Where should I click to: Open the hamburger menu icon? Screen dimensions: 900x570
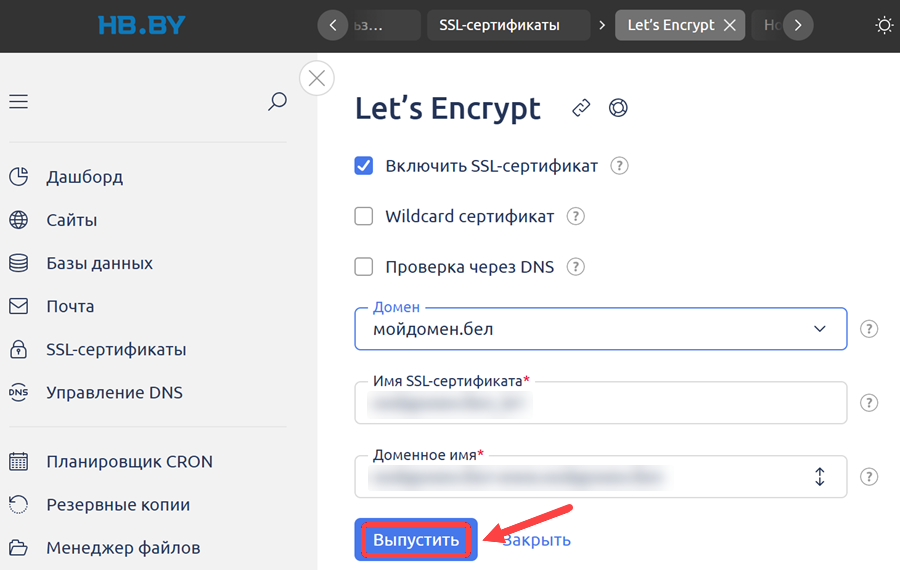(18, 102)
